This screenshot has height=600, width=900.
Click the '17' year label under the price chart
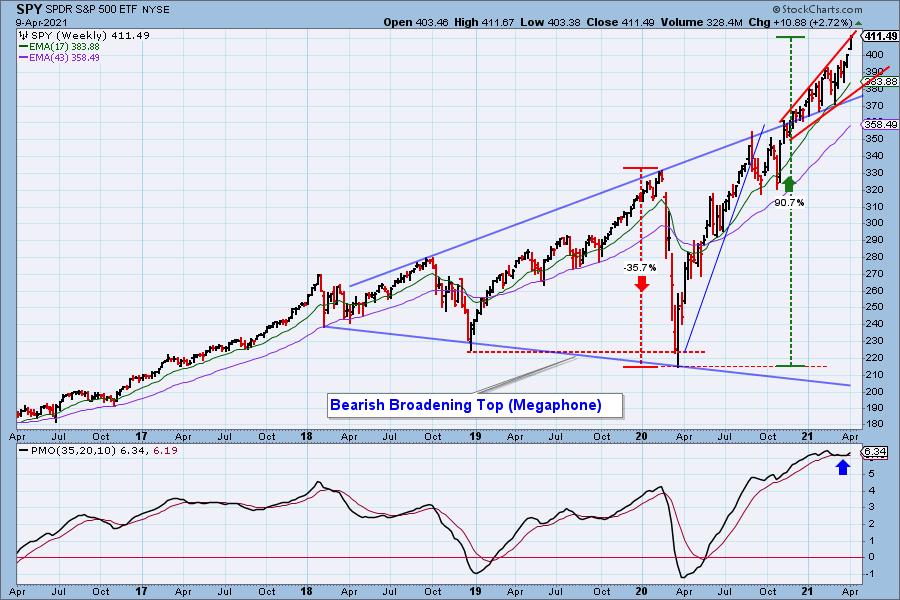pyautogui.click(x=141, y=436)
